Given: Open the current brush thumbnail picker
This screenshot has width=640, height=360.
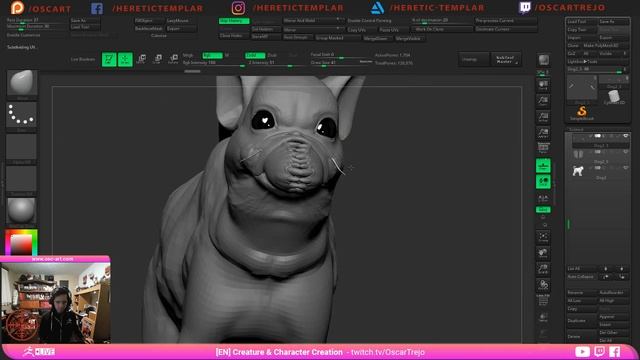Looking at the screenshot, I should [x=22, y=83].
